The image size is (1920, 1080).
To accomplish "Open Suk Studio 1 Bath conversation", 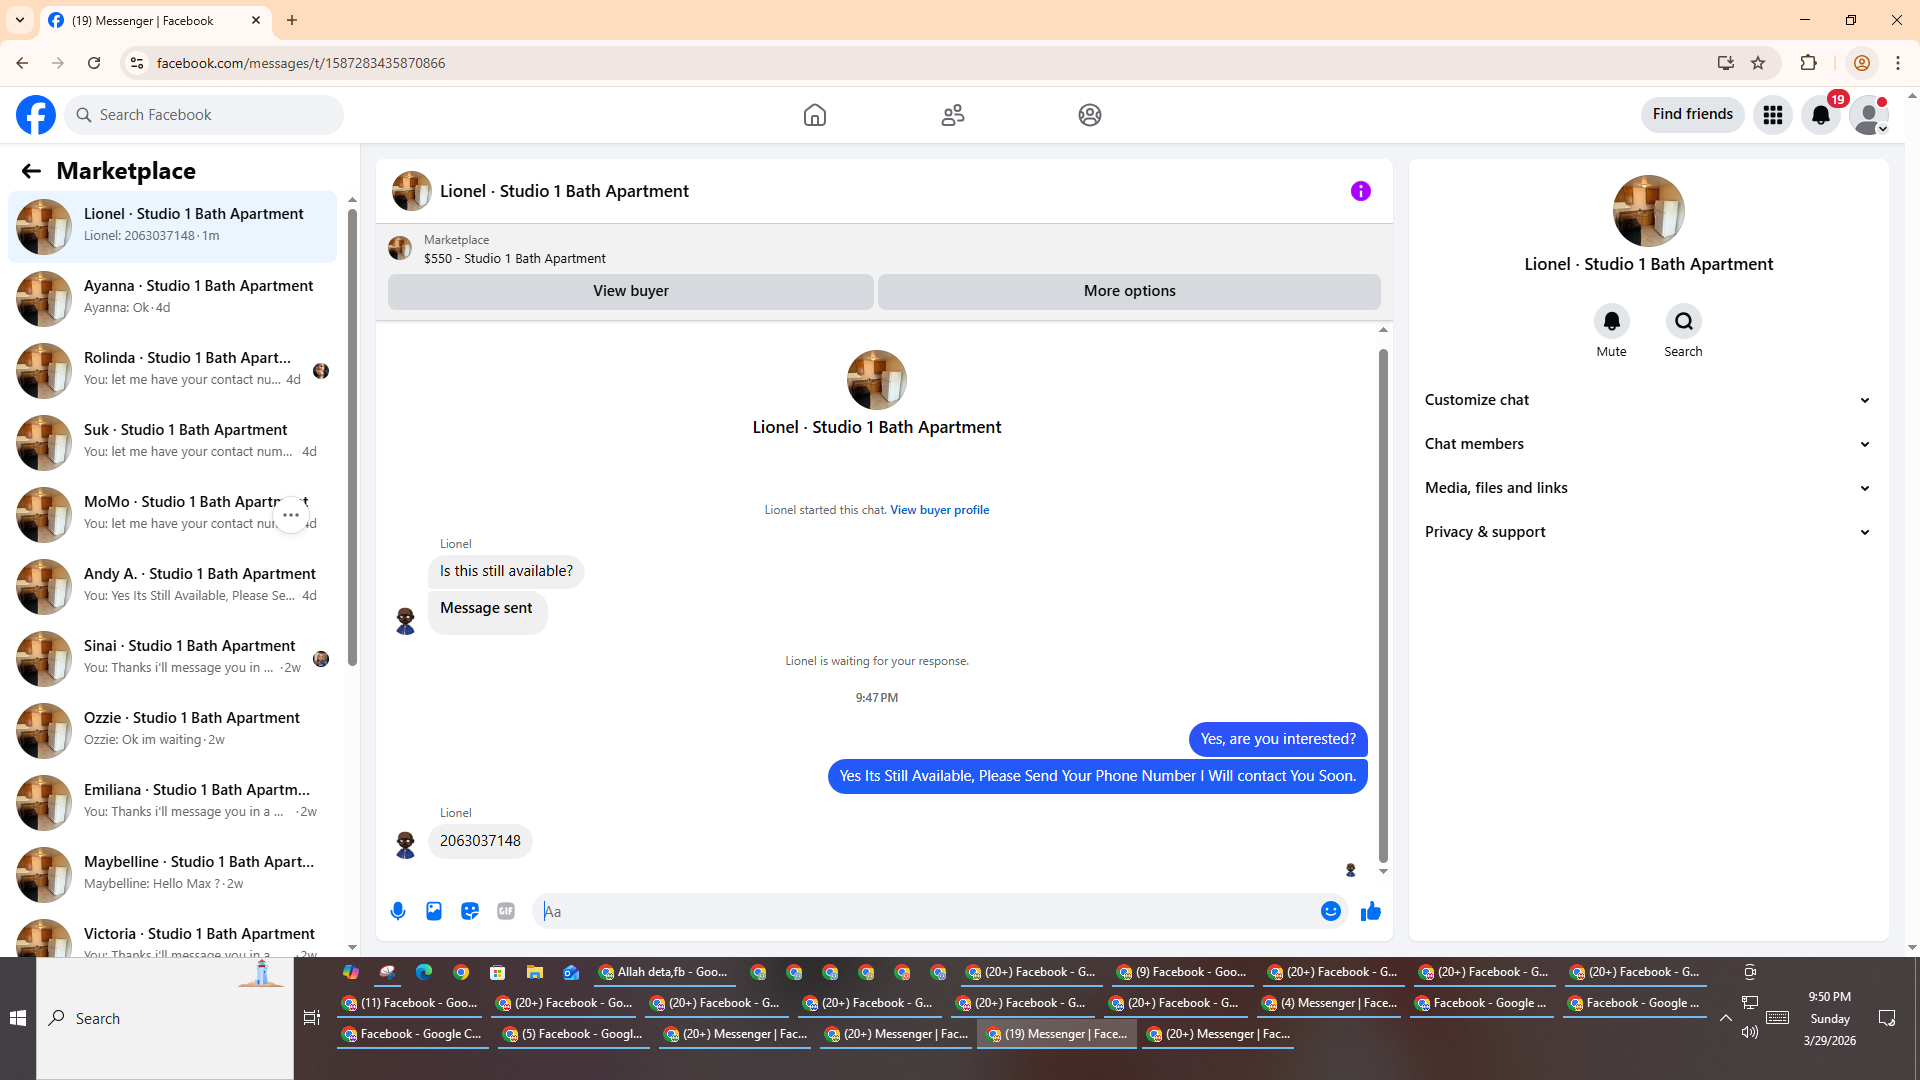I will (172, 441).
